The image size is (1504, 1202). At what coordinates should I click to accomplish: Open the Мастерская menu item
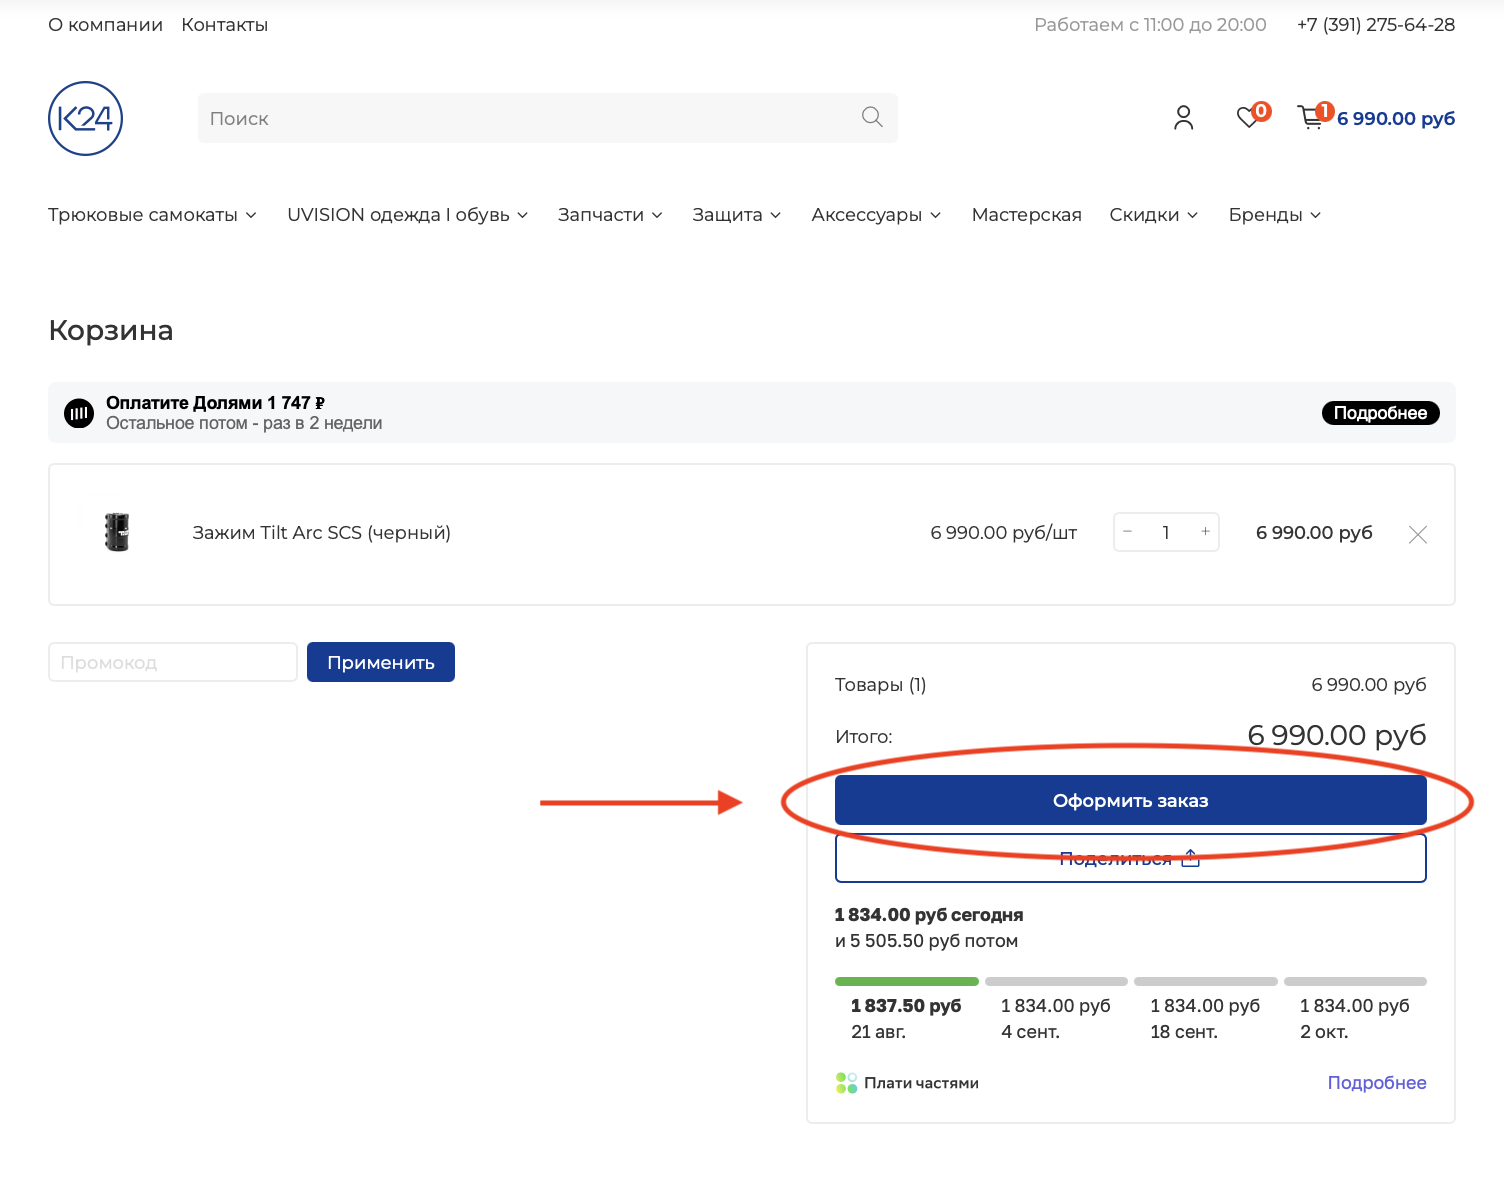[1027, 215]
